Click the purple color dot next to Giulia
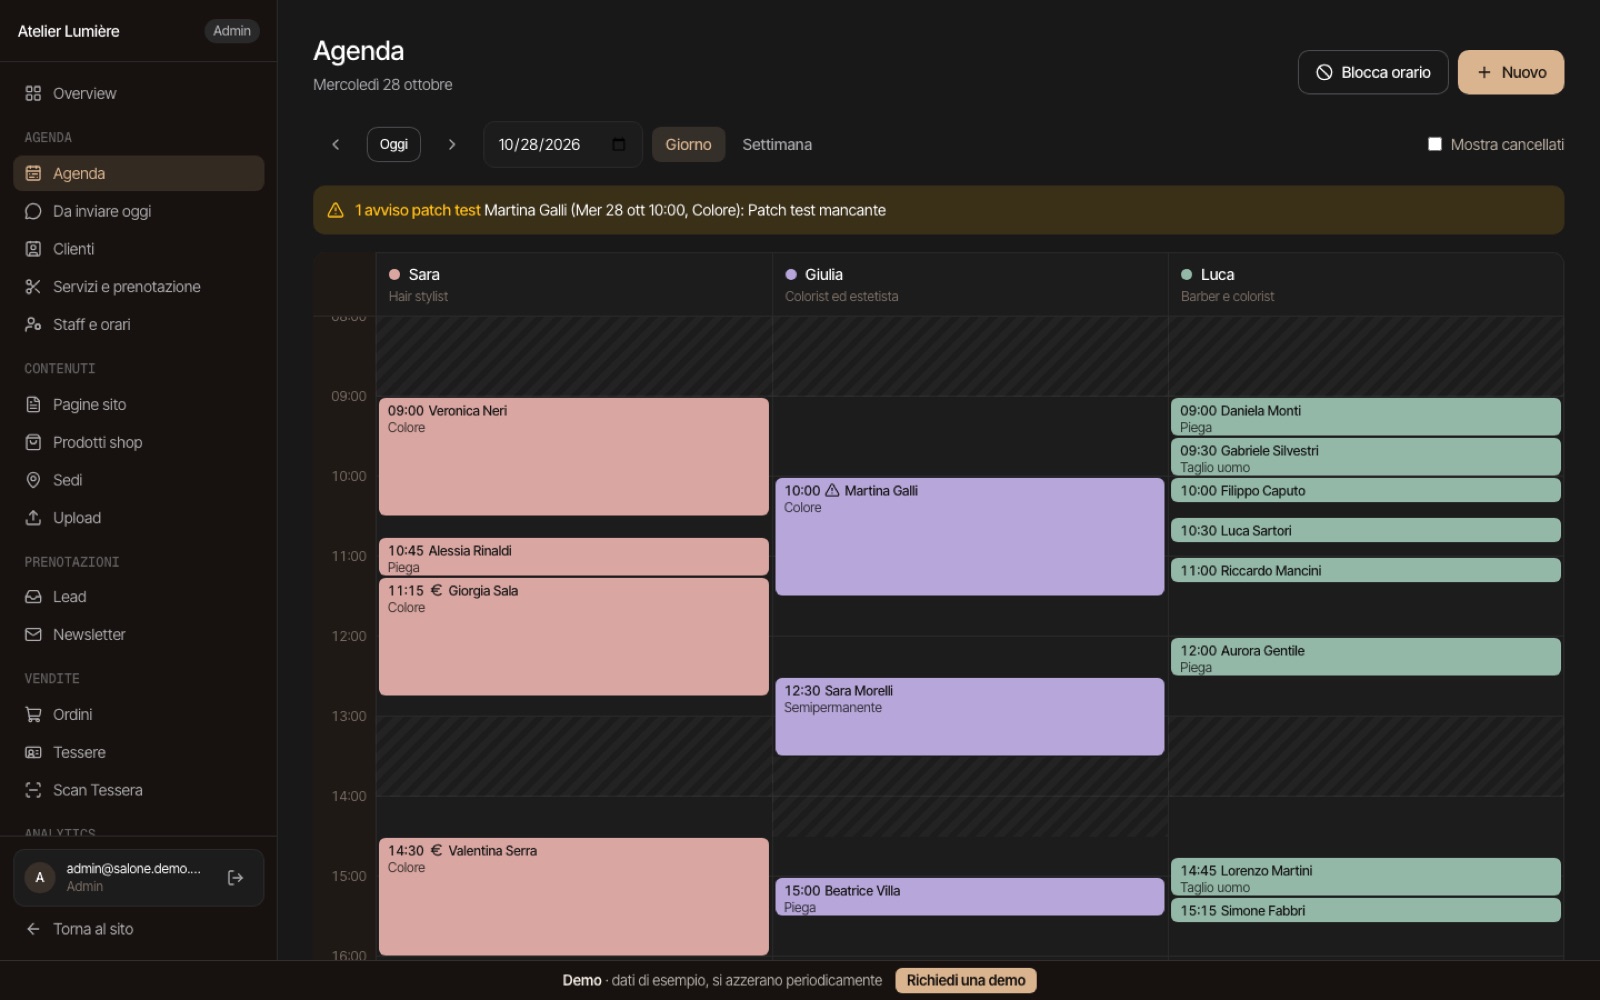The height and width of the screenshot is (1000, 1600). click(791, 275)
